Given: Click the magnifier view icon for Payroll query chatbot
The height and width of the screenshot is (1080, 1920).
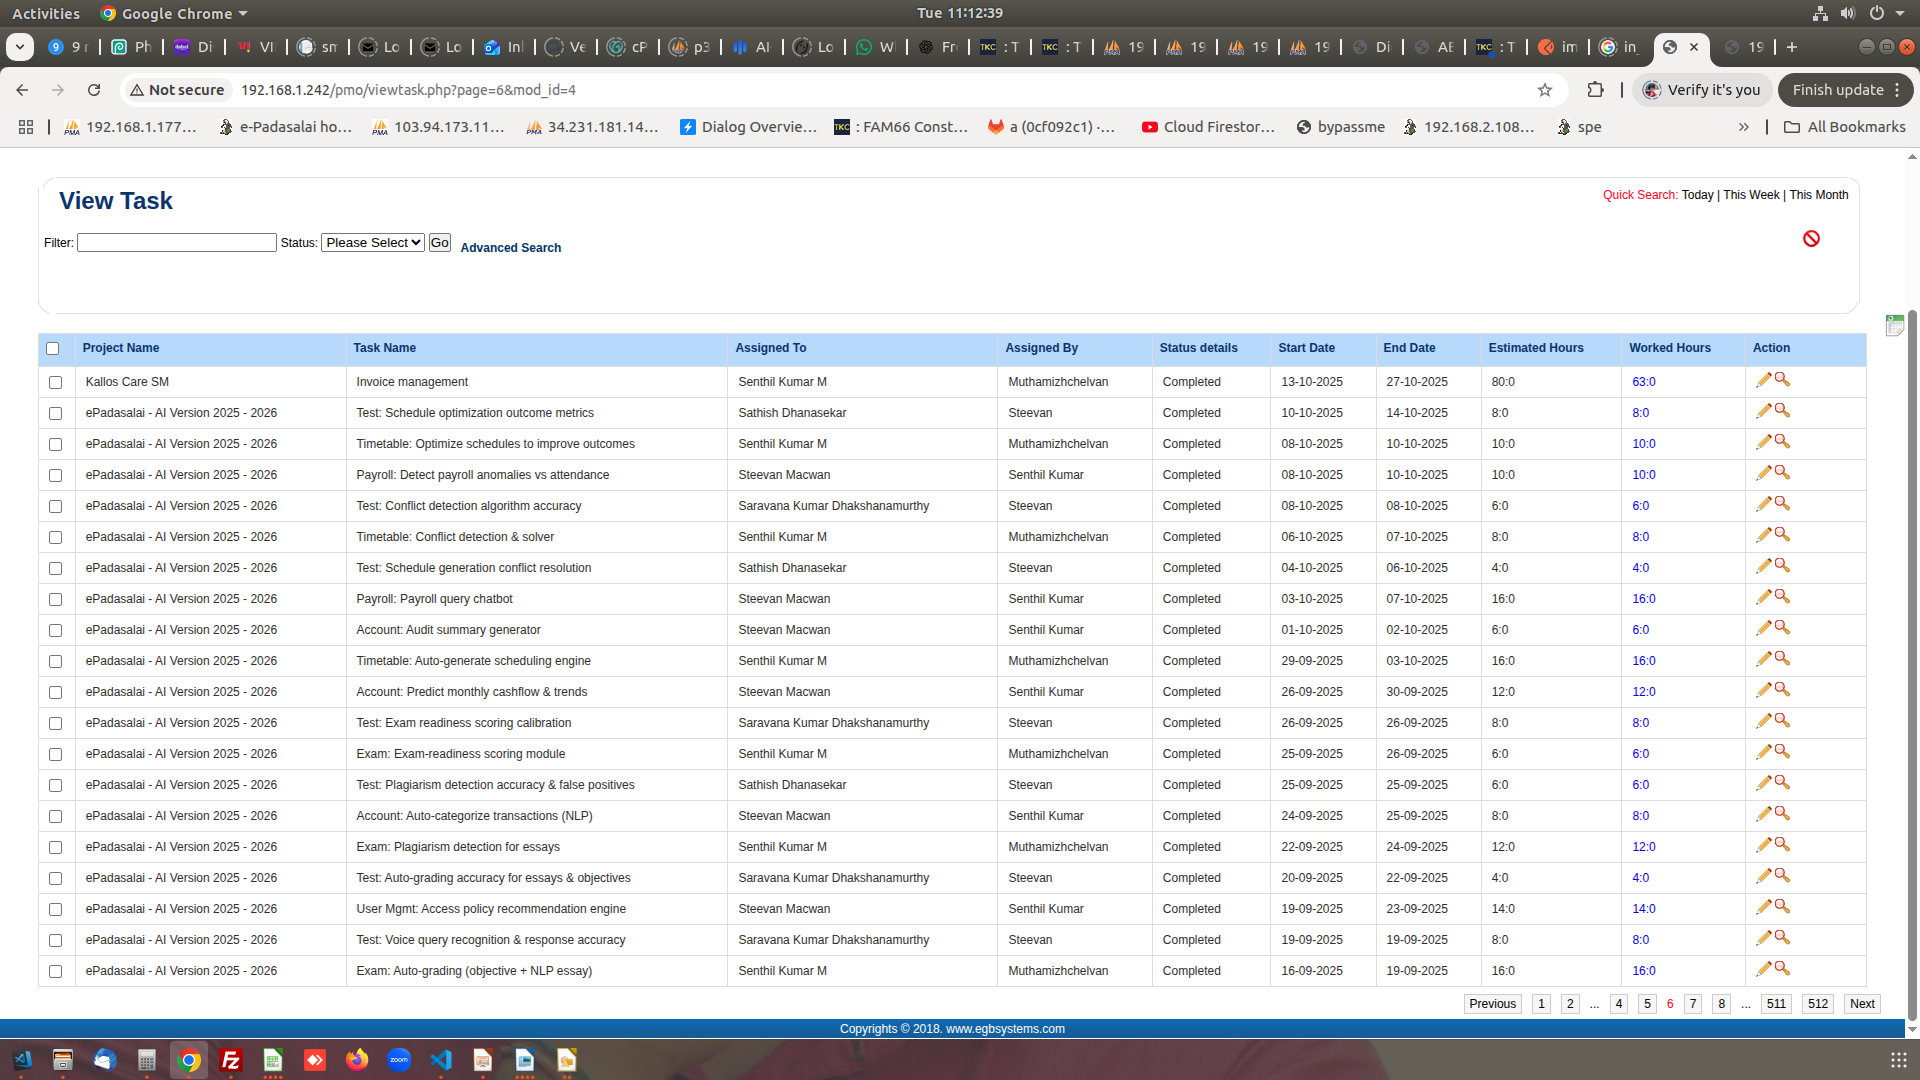Looking at the screenshot, I should tap(1782, 597).
